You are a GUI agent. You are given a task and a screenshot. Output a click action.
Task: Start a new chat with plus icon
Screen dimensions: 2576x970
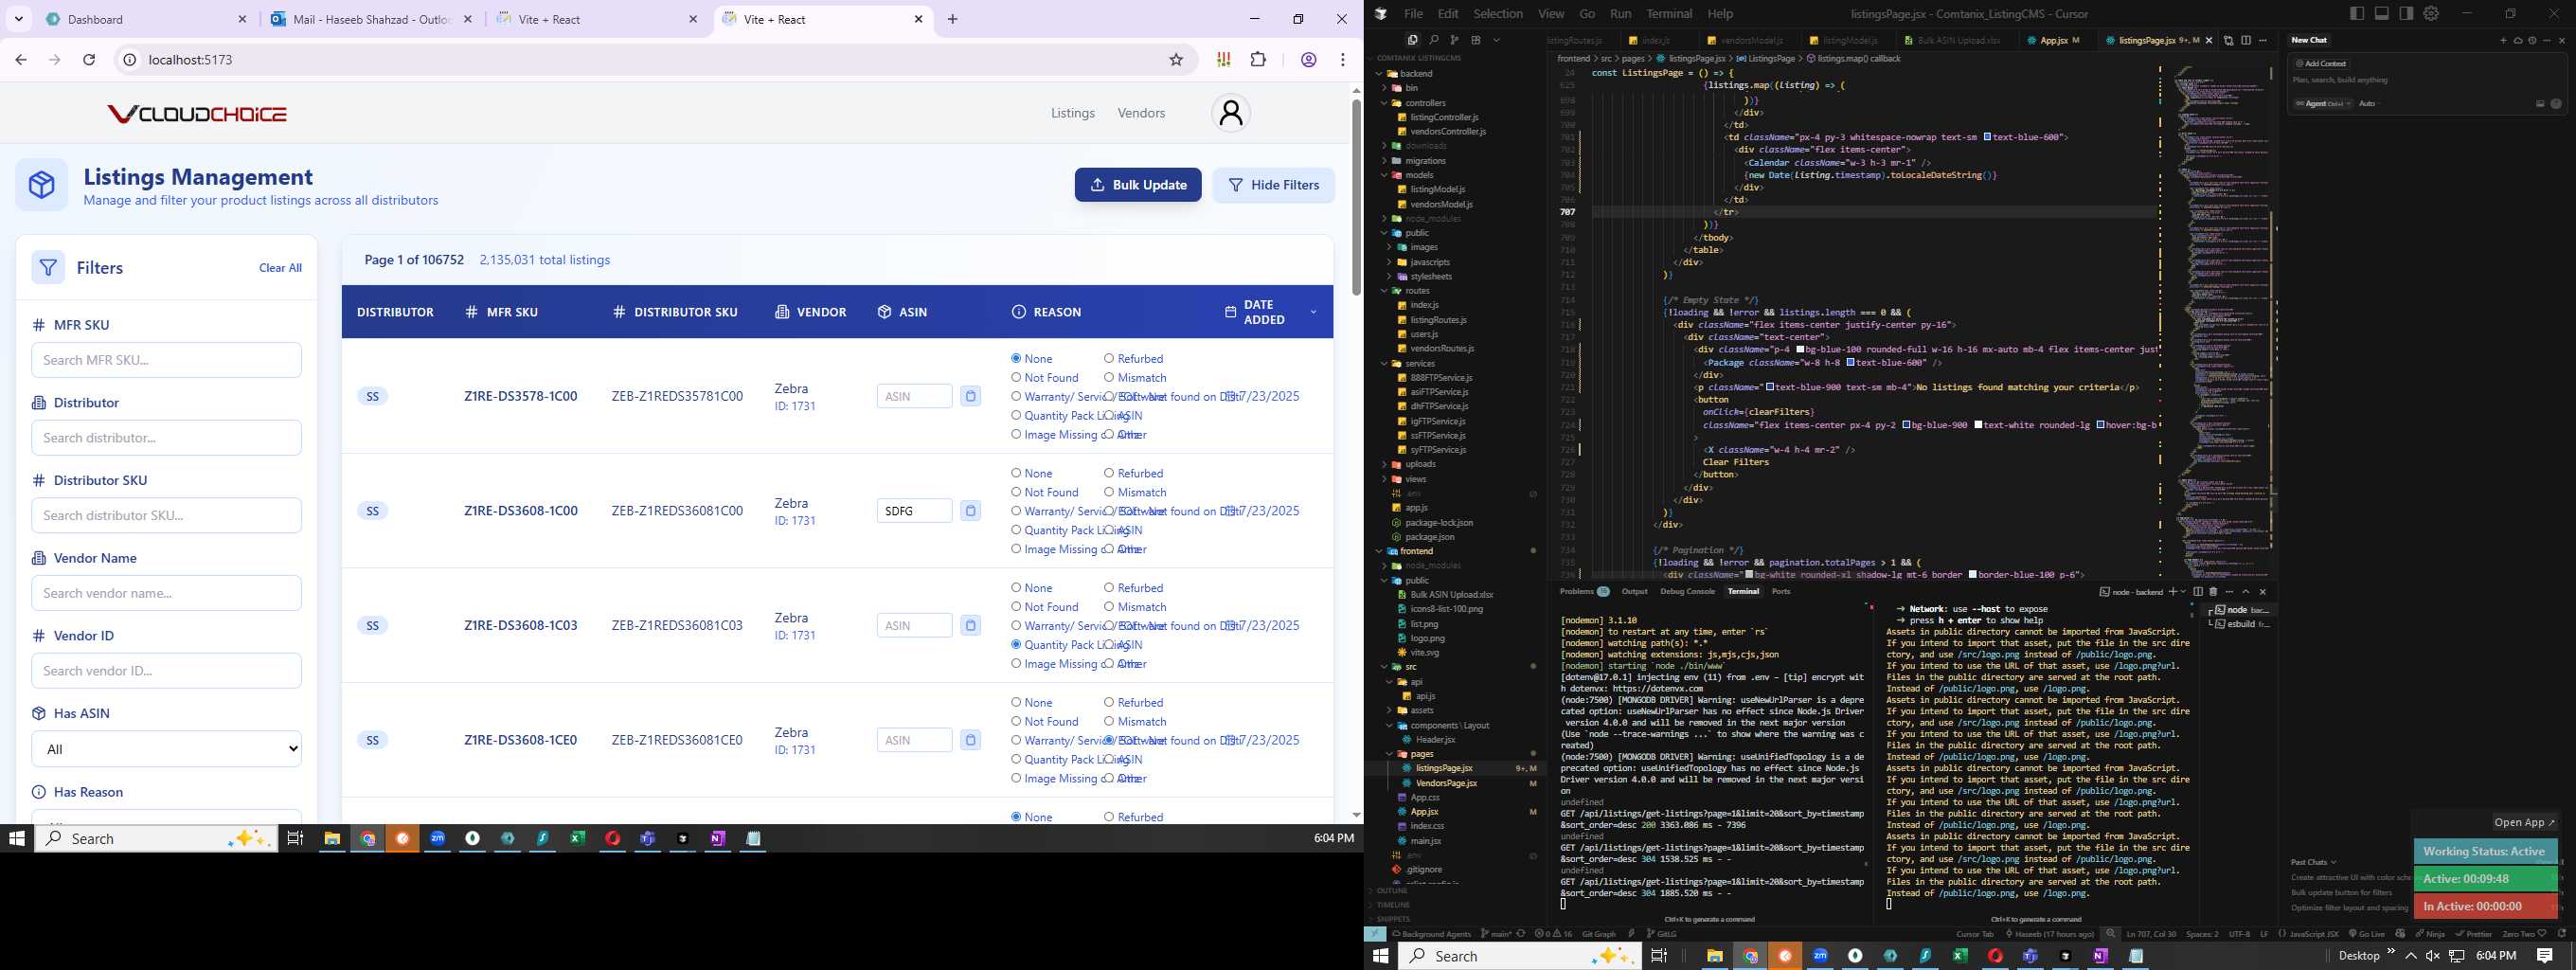[2503, 40]
